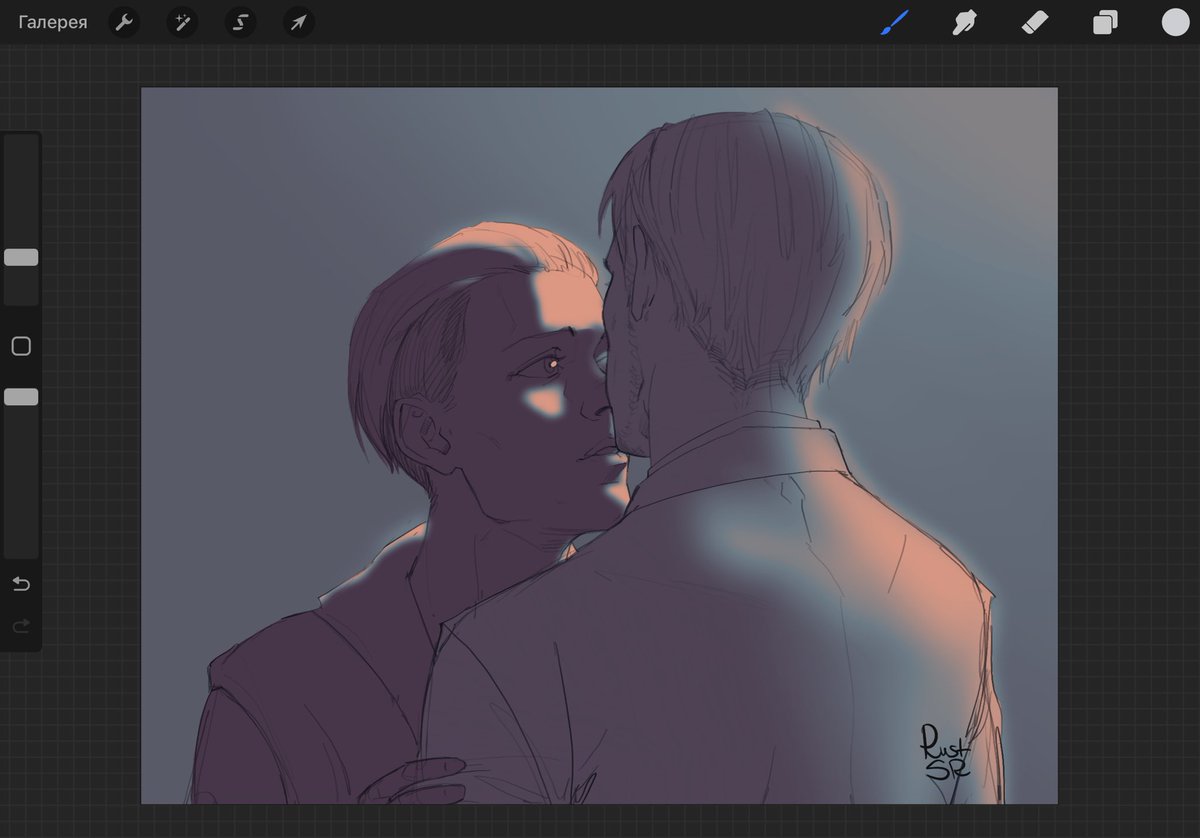
Task: Select the Smudge tool
Action: click(x=963, y=22)
